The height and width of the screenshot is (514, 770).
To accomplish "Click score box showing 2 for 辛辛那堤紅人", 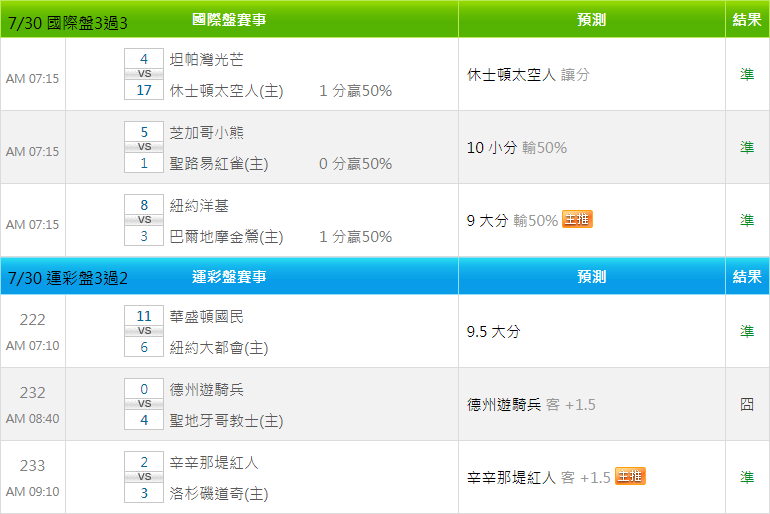I will (x=144, y=462).
